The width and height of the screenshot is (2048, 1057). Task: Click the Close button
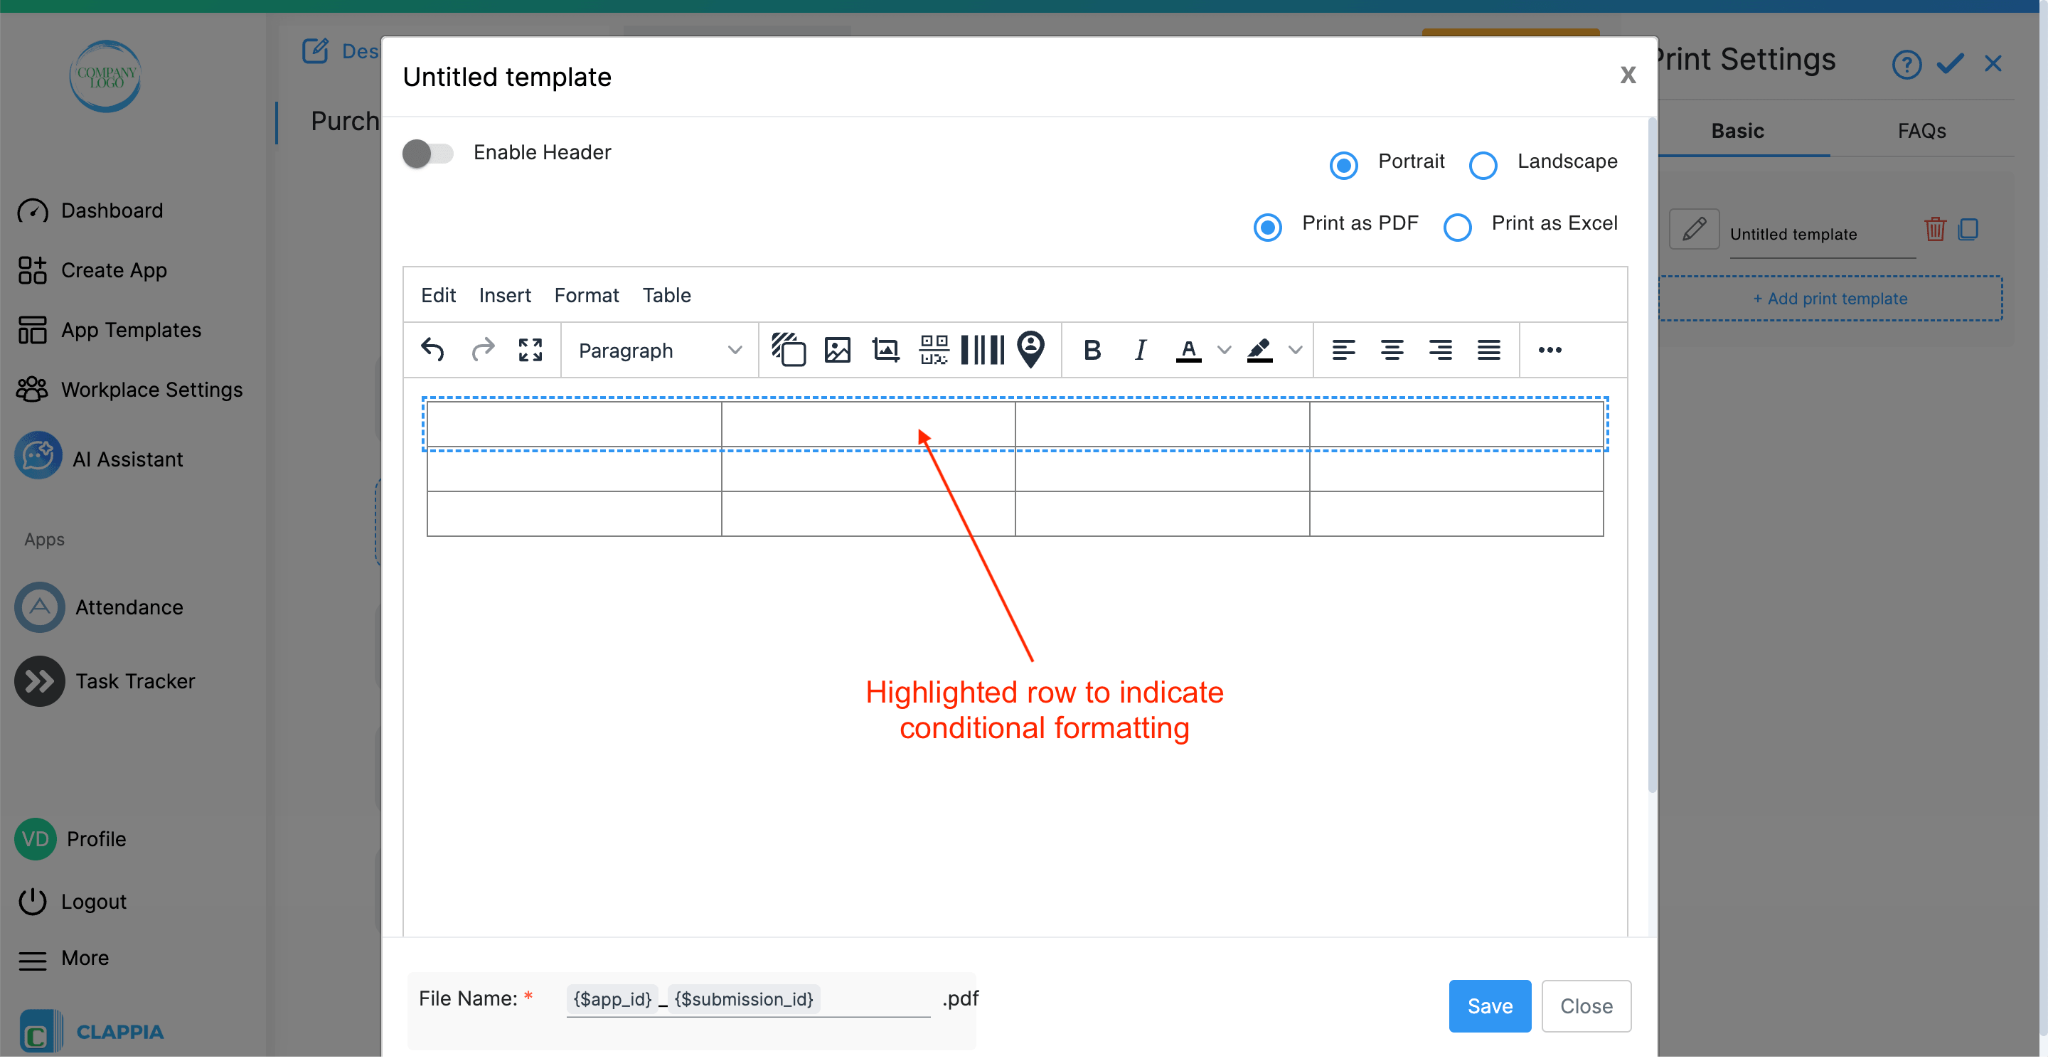1586,1006
